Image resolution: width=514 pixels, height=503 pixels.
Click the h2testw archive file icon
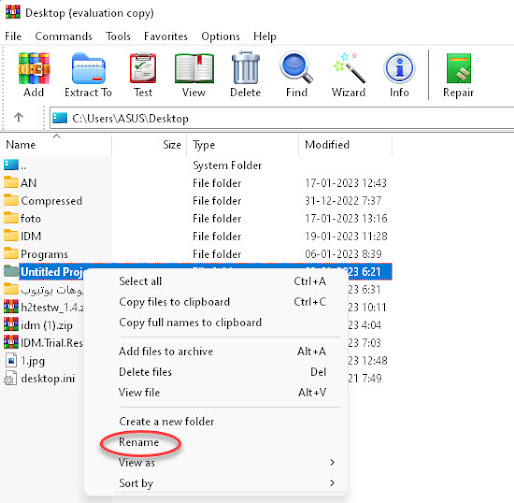[11, 307]
